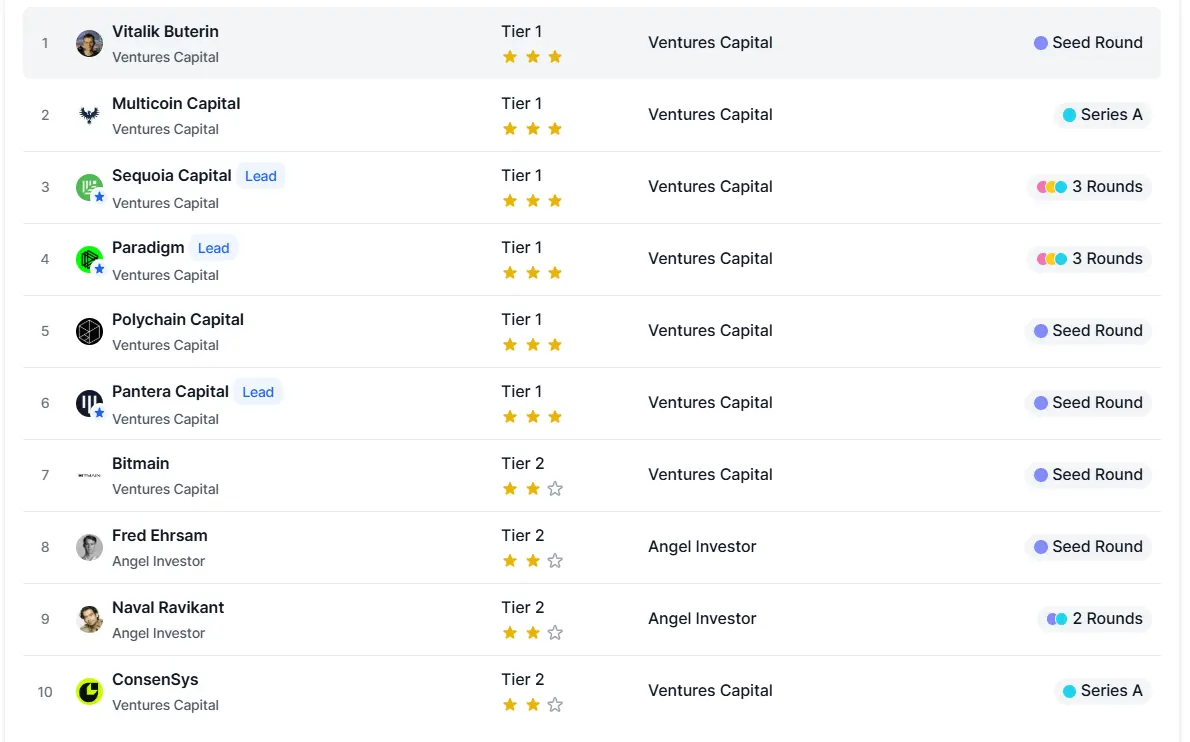The image size is (1190, 742).
Task: Click the Tier 2 star rating for ConsenSys
Action: pos(532,704)
